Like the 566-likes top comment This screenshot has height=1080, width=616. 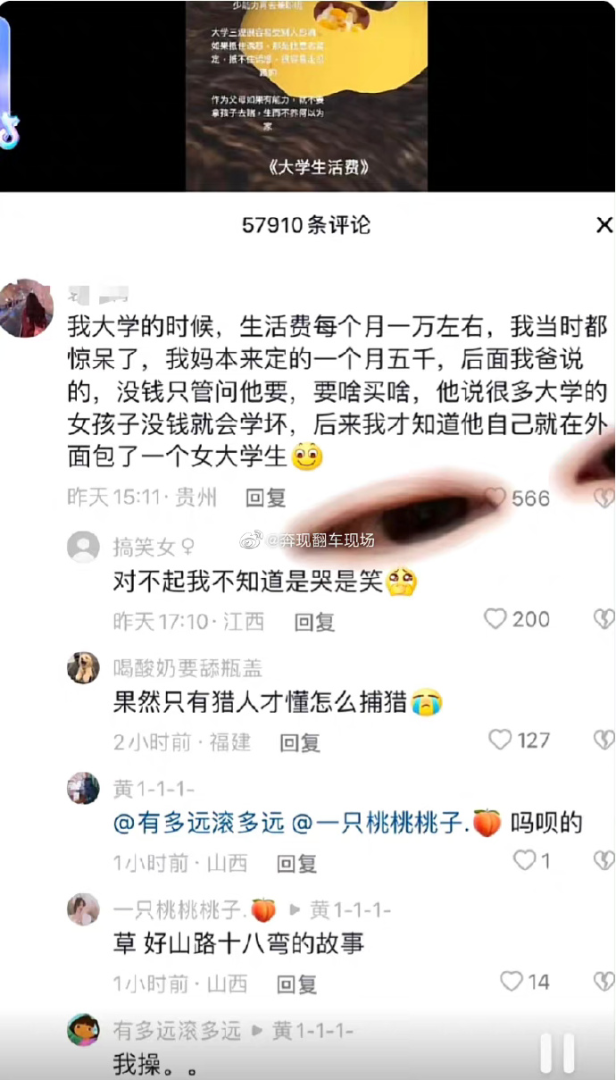[x=495, y=497]
